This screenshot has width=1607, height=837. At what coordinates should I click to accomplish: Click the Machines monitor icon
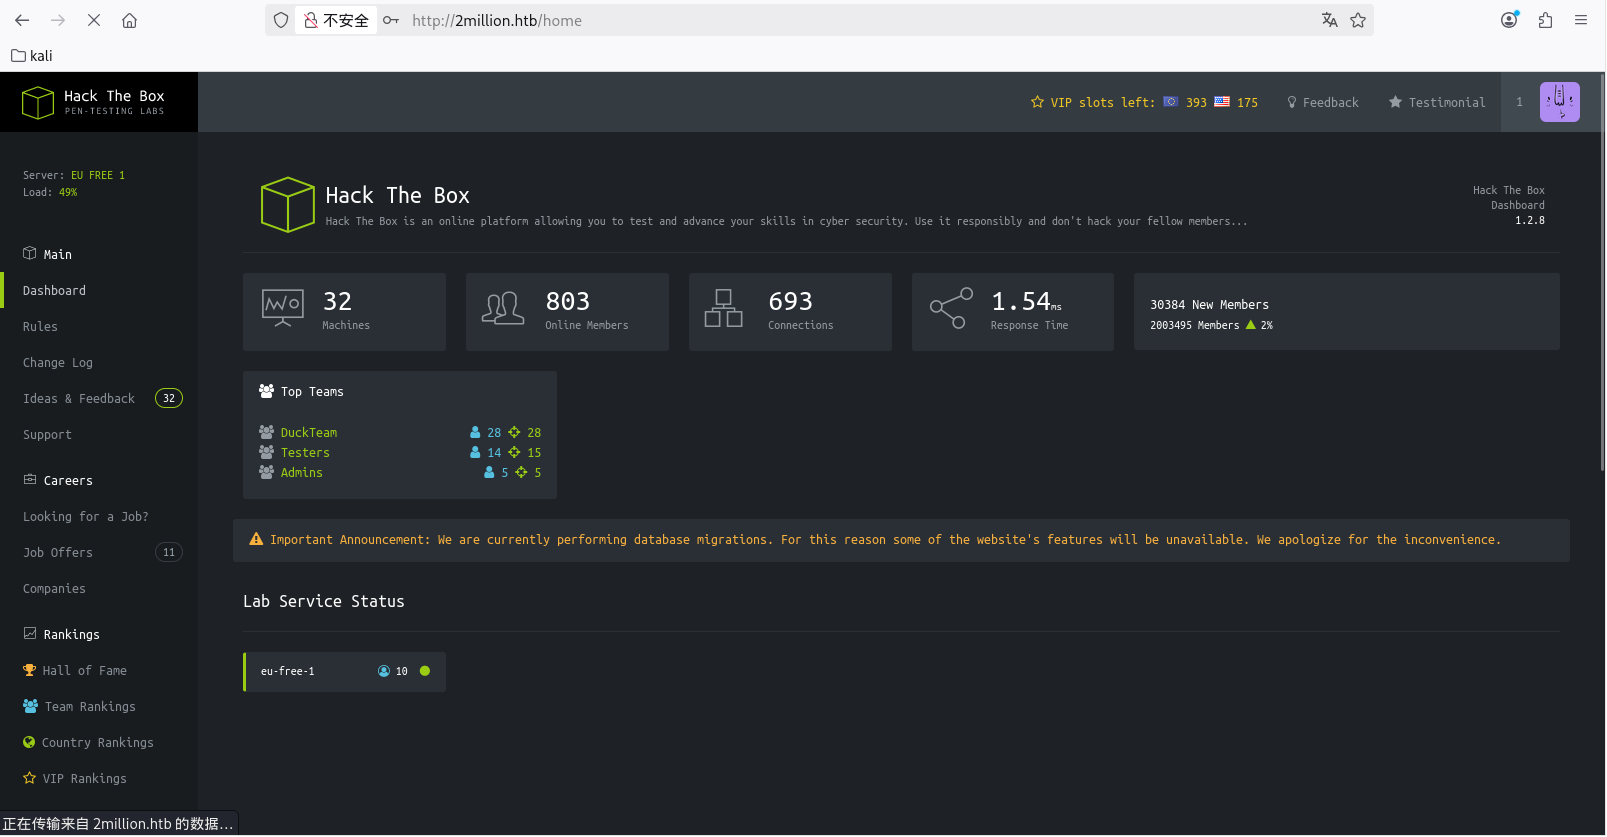[282, 308]
